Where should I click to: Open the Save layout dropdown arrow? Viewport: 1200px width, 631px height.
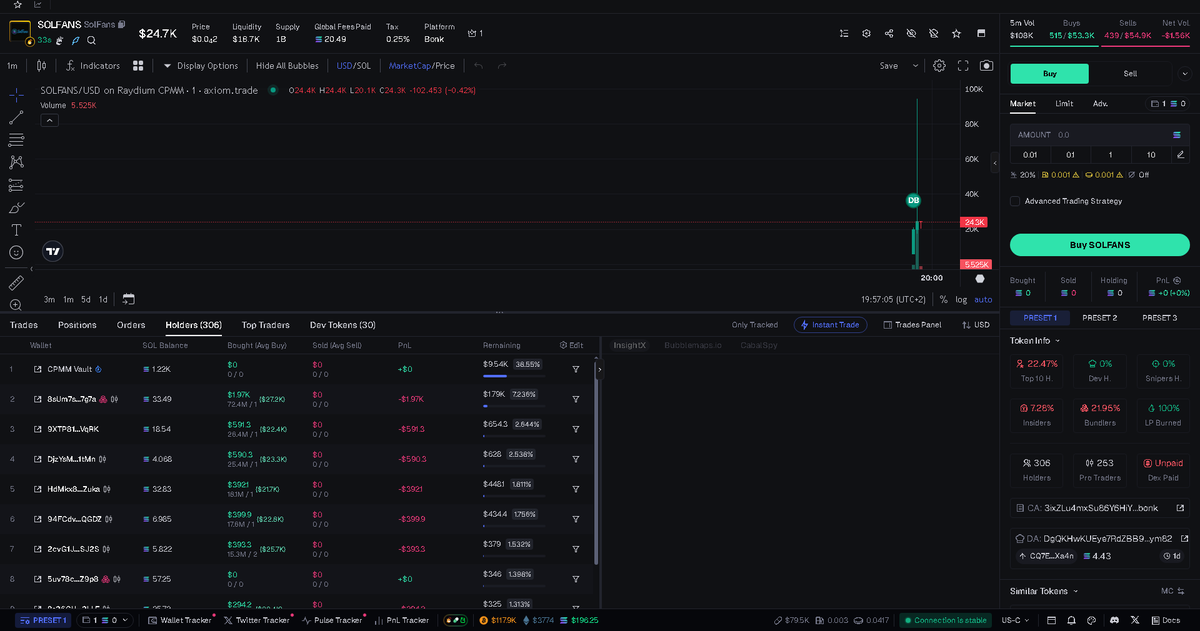click(x=915, y=66)
